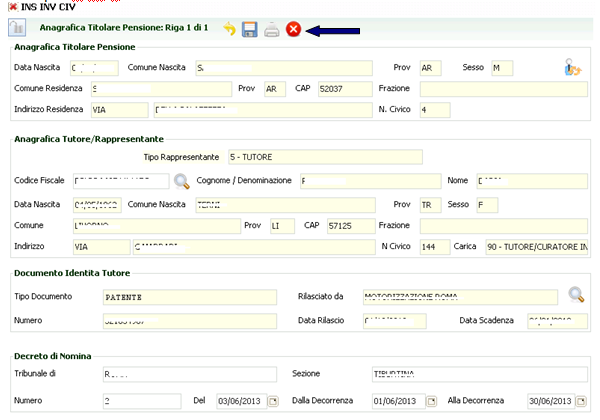This screenshot has height=420, width=600.
Task: Click Prov field AR beside Comune Residenza
Action: point(275,89)
